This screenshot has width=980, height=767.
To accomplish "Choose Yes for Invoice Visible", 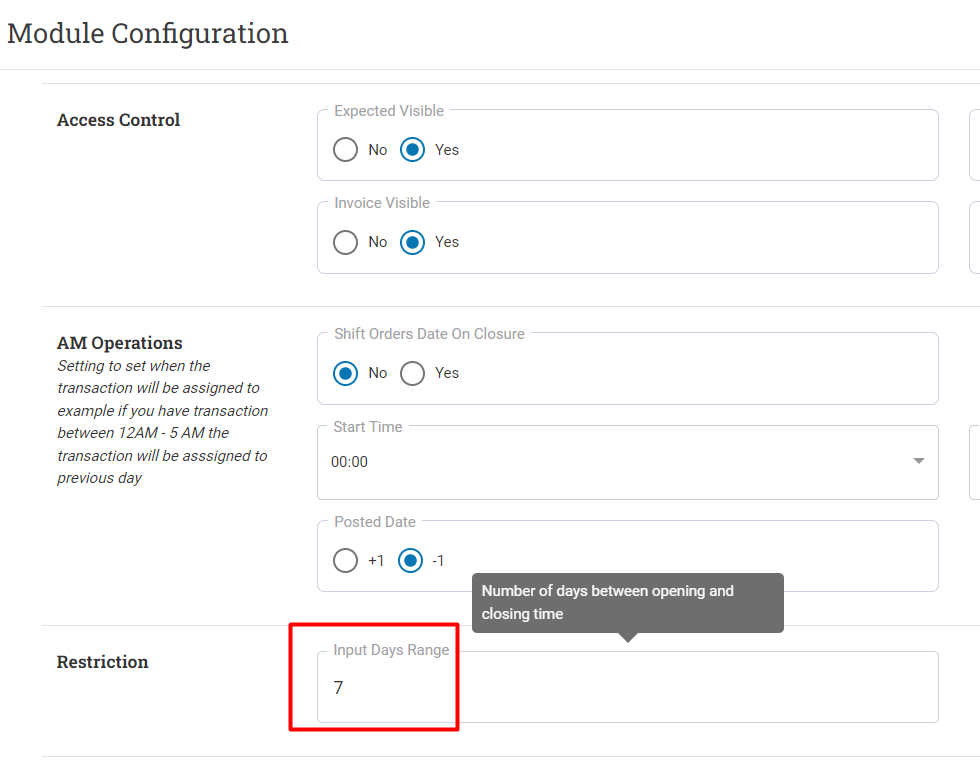I will point(412,243).
